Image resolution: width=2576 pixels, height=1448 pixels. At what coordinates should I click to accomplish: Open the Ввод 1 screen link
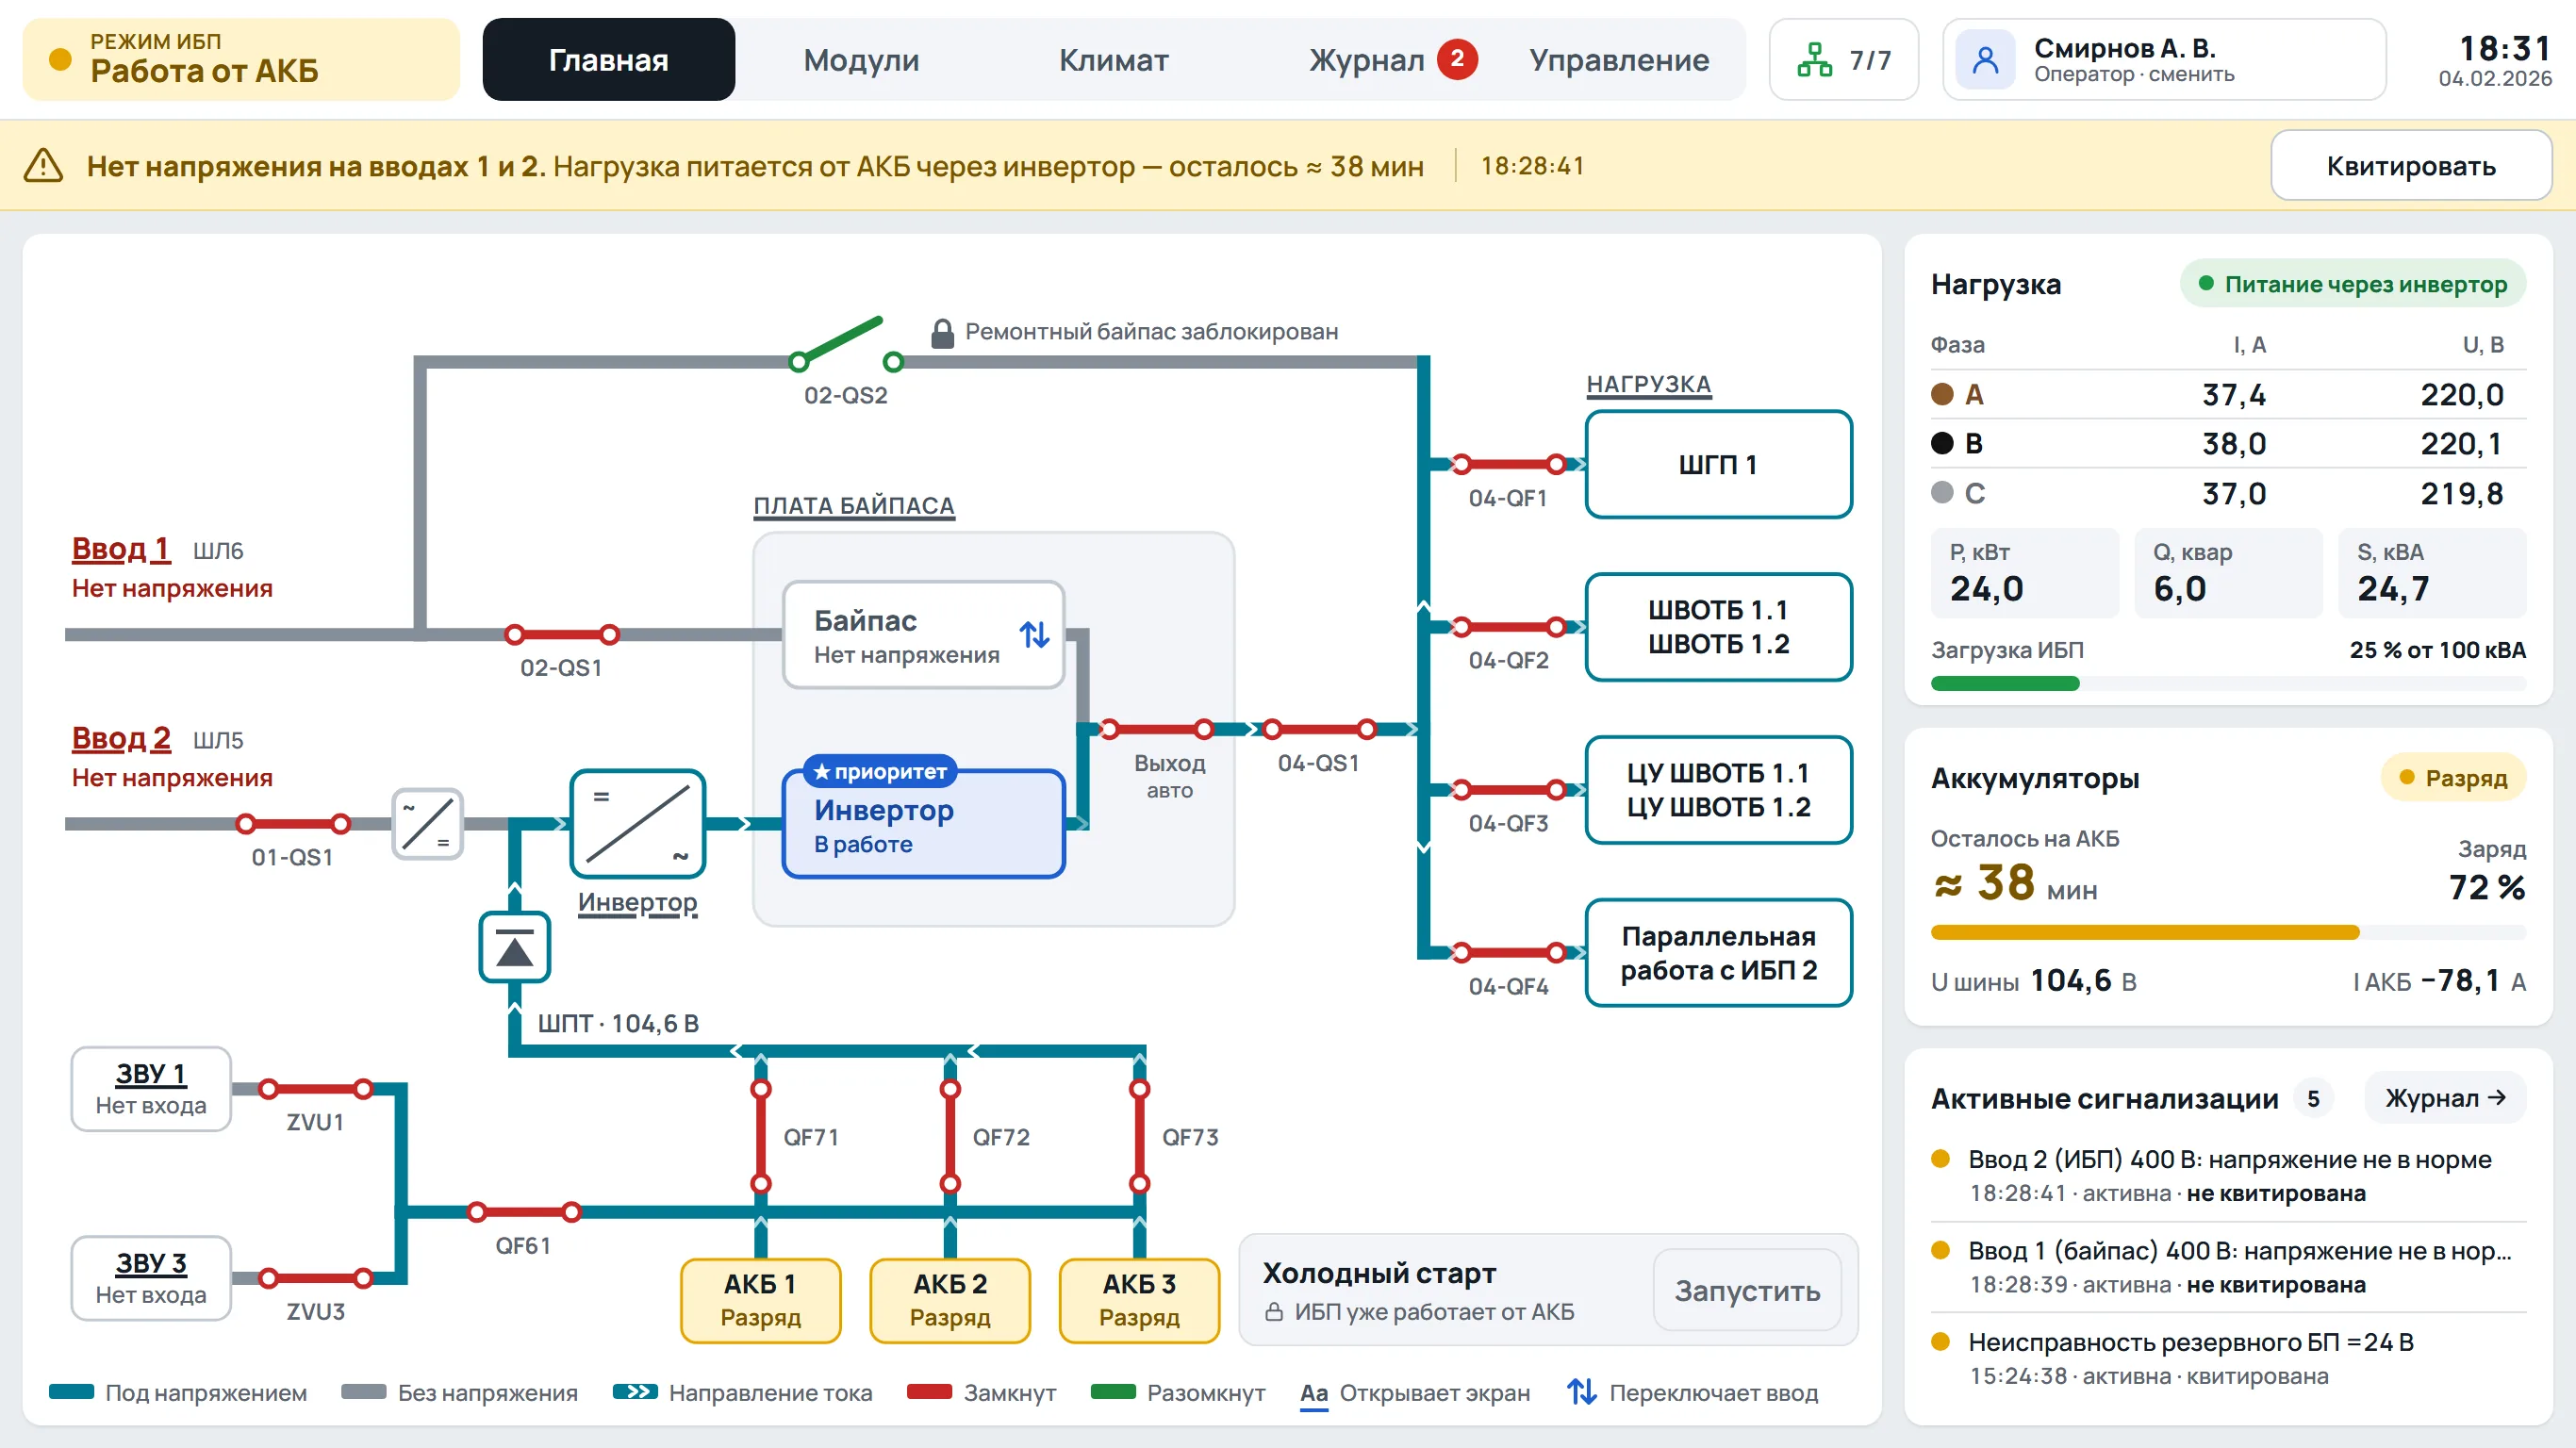(121, 549)
